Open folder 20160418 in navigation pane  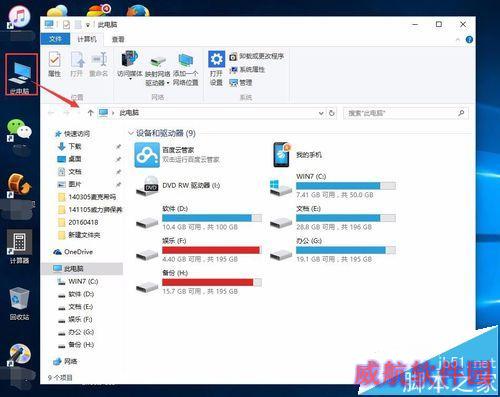[x=79, y=222]
